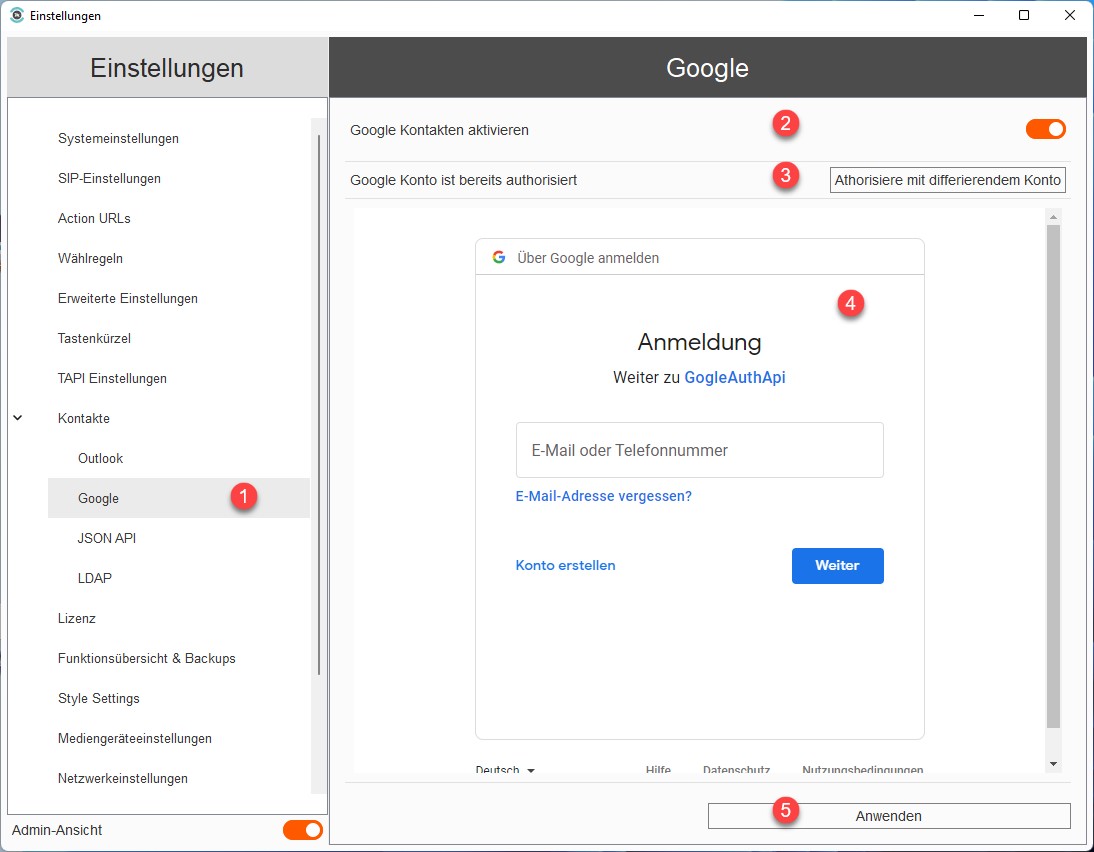Image resolution: width=1094 pixels, height=852 pixels.
Task: Click E-Mail-Adresse vergessen? link
Action: click(x=604, y=496)
